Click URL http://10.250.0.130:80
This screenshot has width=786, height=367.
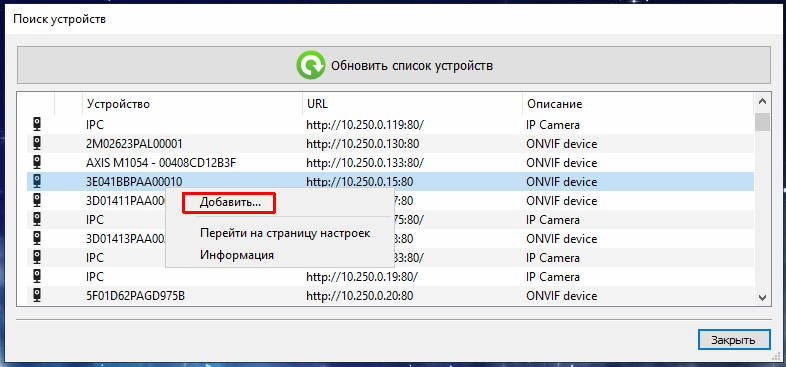pyautogui.click(x=363, y=144)
